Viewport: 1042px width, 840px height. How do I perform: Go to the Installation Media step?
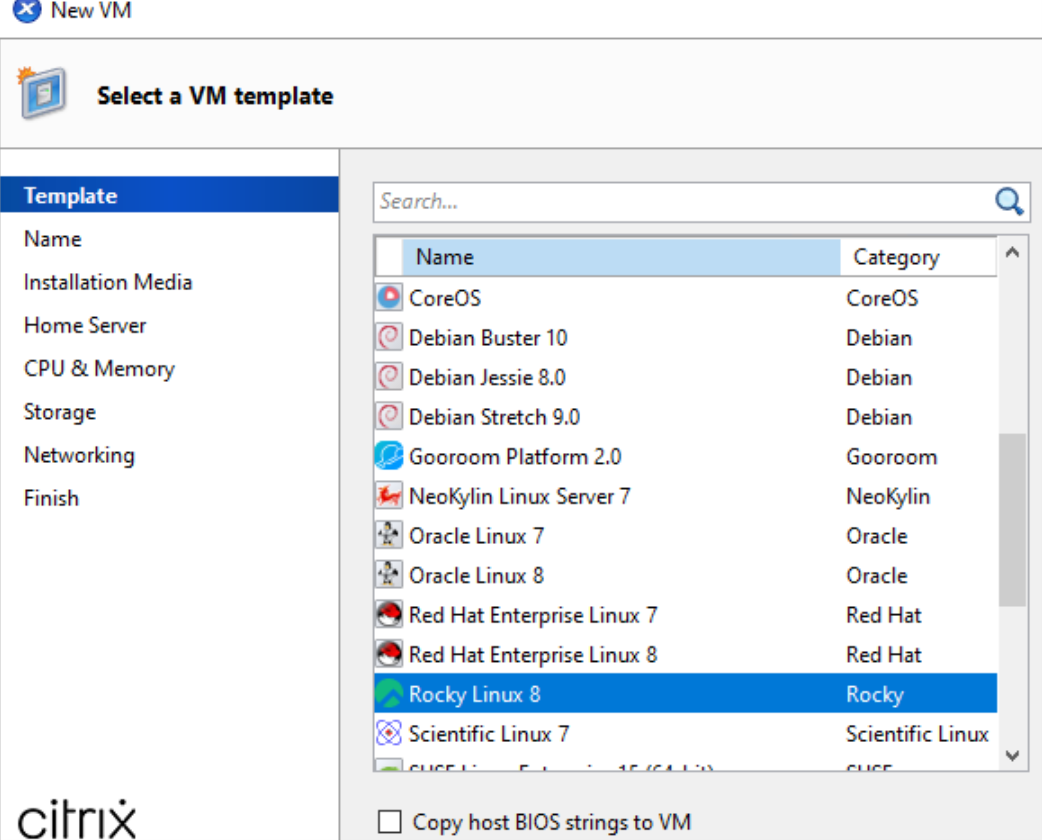point(108,282)
